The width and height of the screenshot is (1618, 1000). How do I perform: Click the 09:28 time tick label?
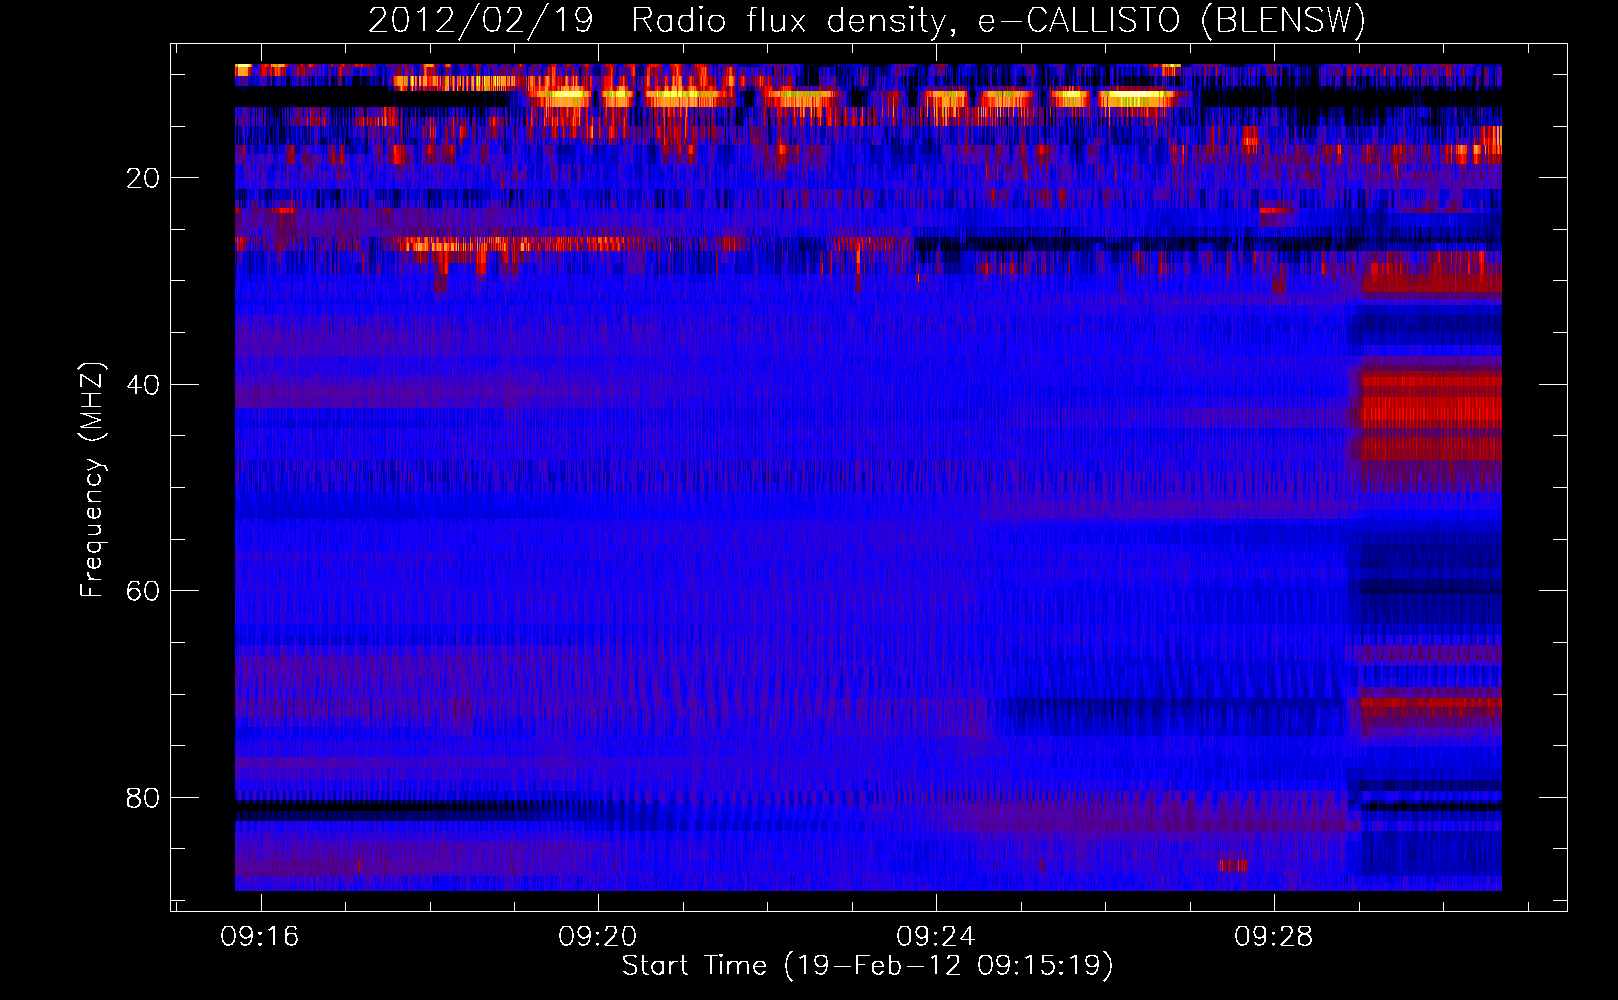tap(1274, 937)
